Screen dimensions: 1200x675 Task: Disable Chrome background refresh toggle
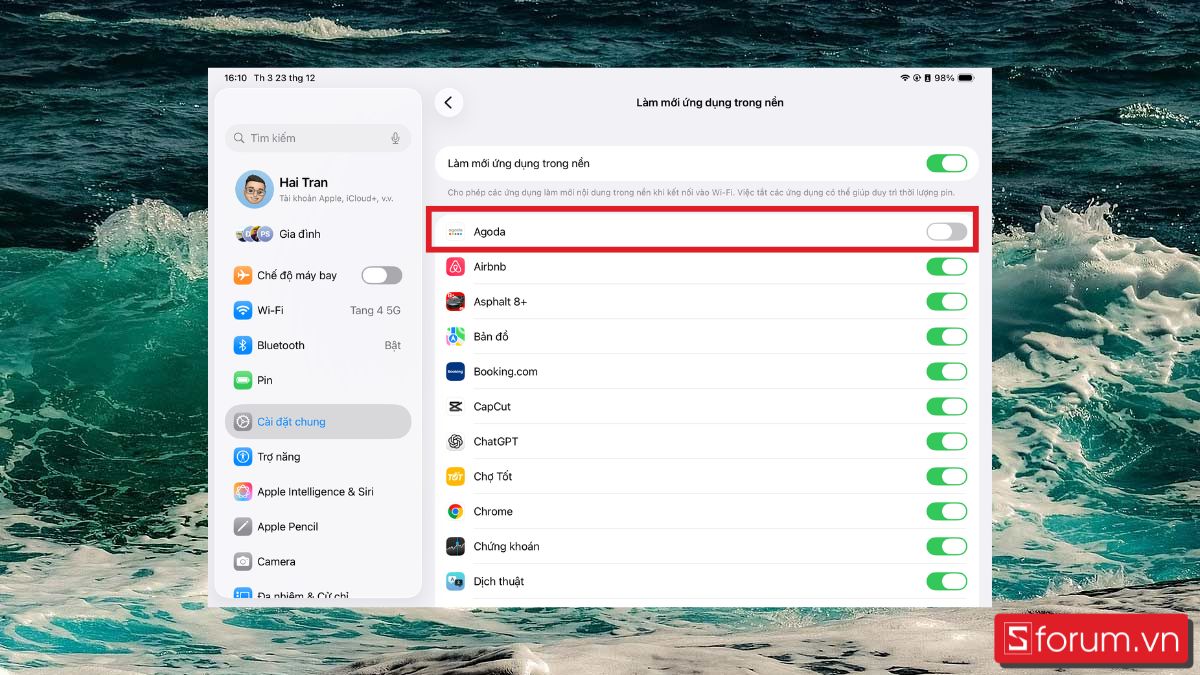947,512
